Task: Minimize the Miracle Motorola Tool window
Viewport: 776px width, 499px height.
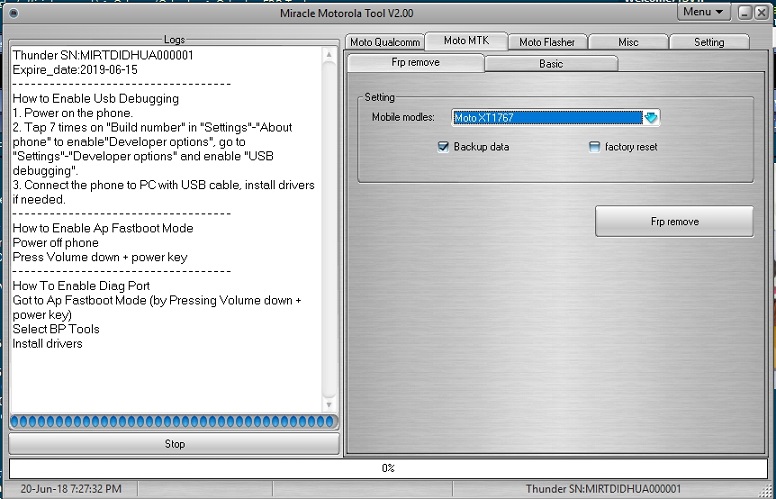Action: point(745,12)
